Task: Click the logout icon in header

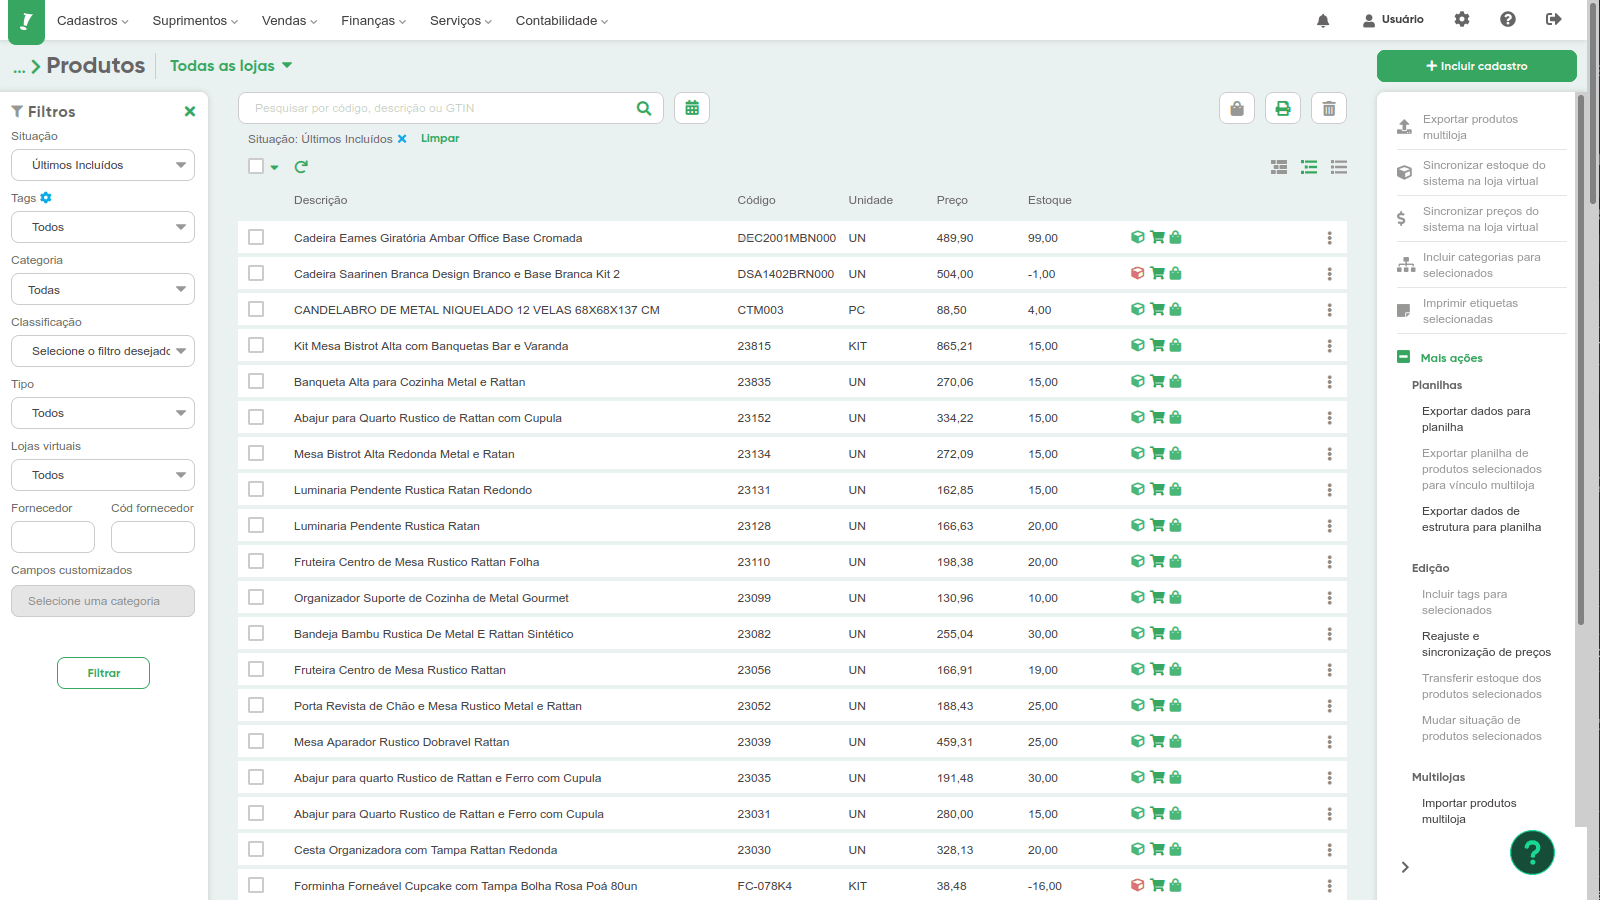Action: (x=1553, y=20)
